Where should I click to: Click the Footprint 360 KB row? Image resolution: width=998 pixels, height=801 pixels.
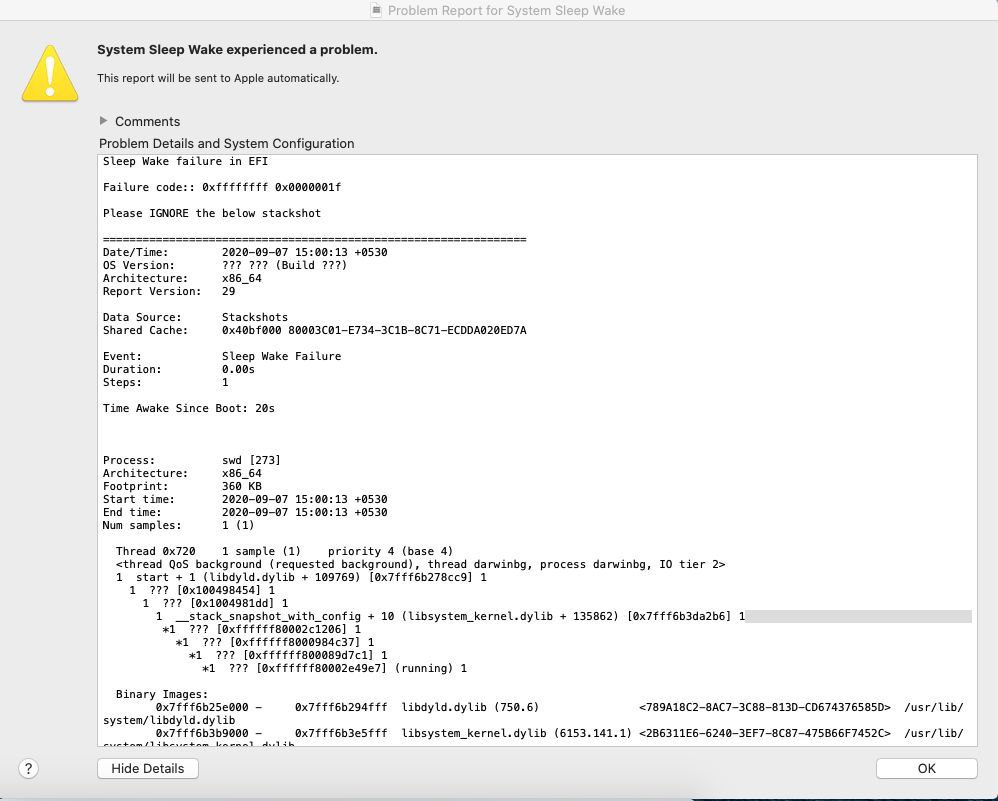click(x=182, y=486)
